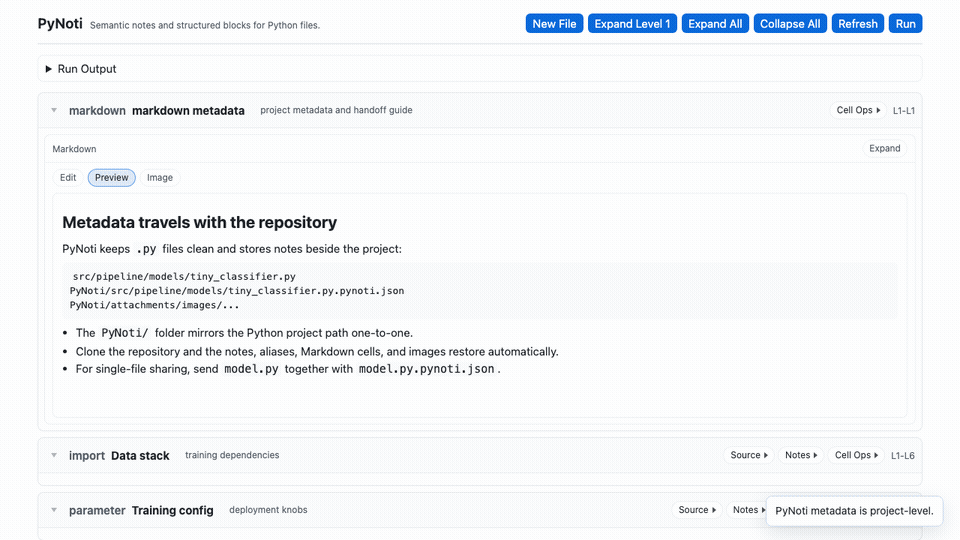
Task: Click the L1-L1 line range label
Action: tap(904, 111)
